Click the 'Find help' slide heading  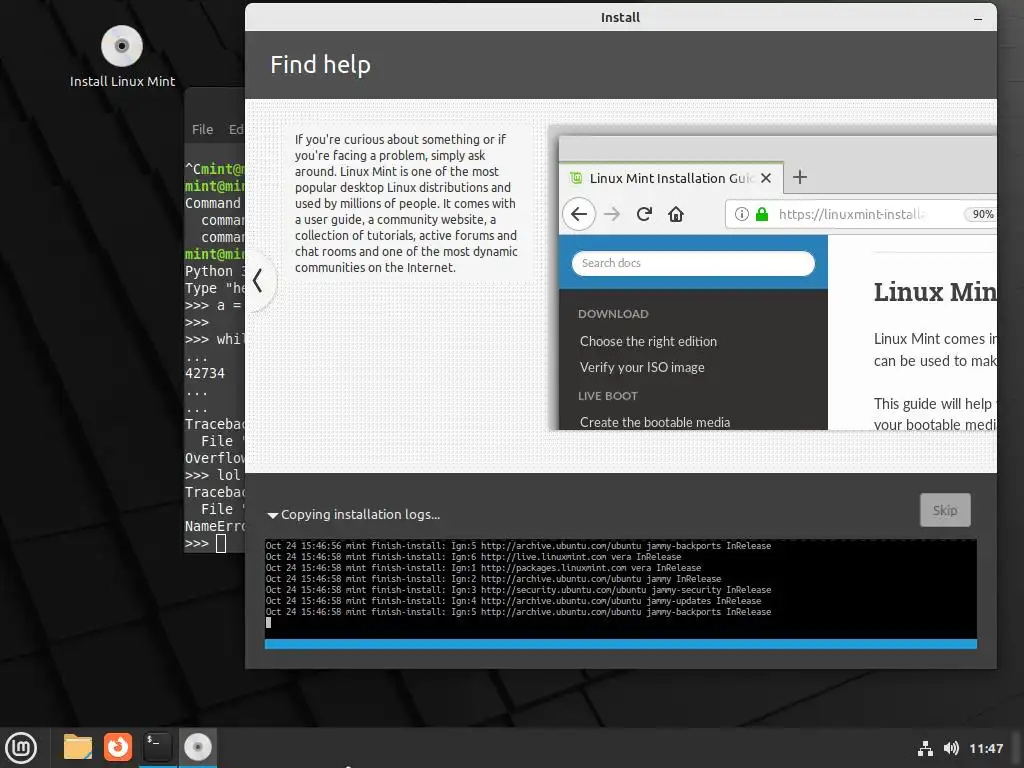[320, 65]
